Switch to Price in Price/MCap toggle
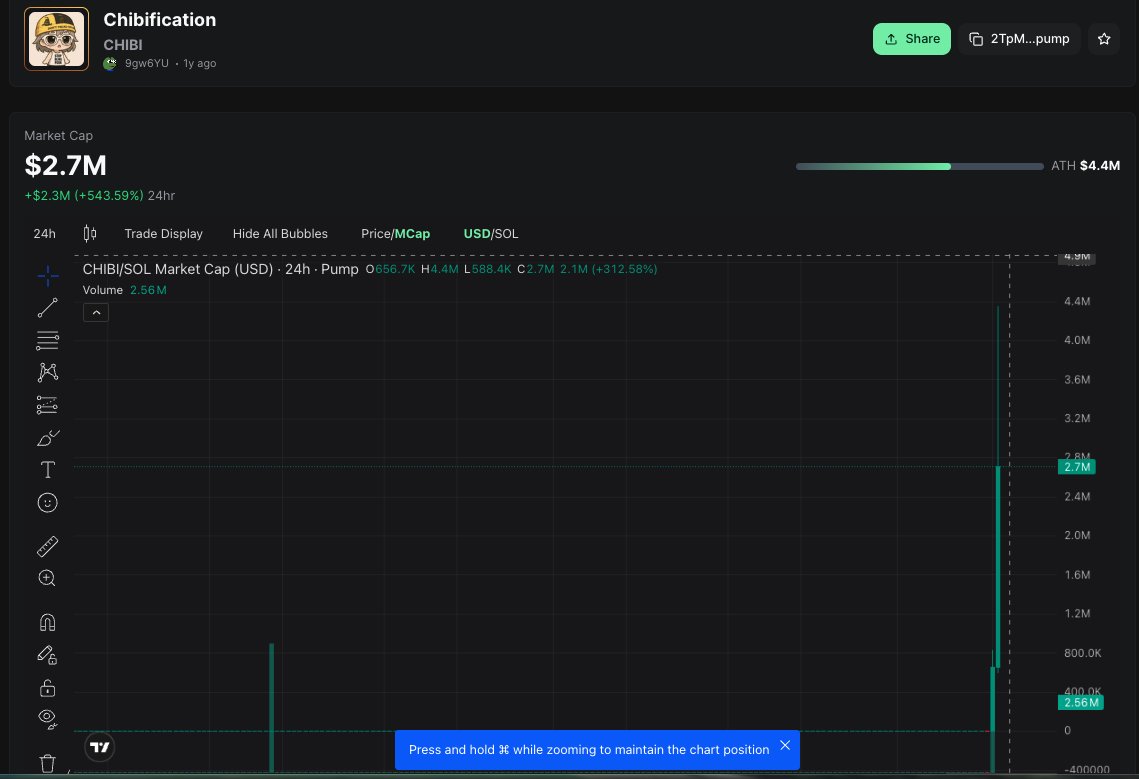 pyautogui.click(x=376, y=233)
